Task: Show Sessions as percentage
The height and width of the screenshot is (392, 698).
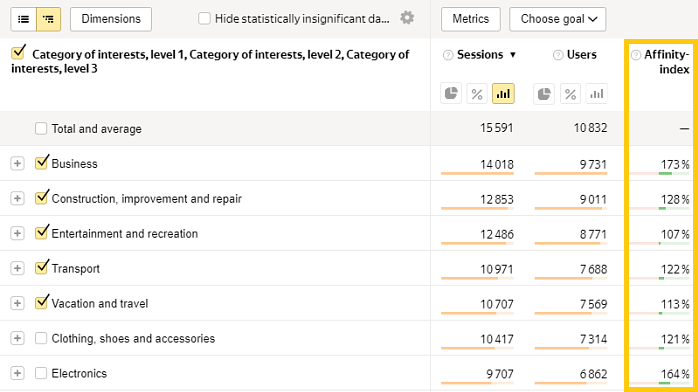Action: pos(477,93)
